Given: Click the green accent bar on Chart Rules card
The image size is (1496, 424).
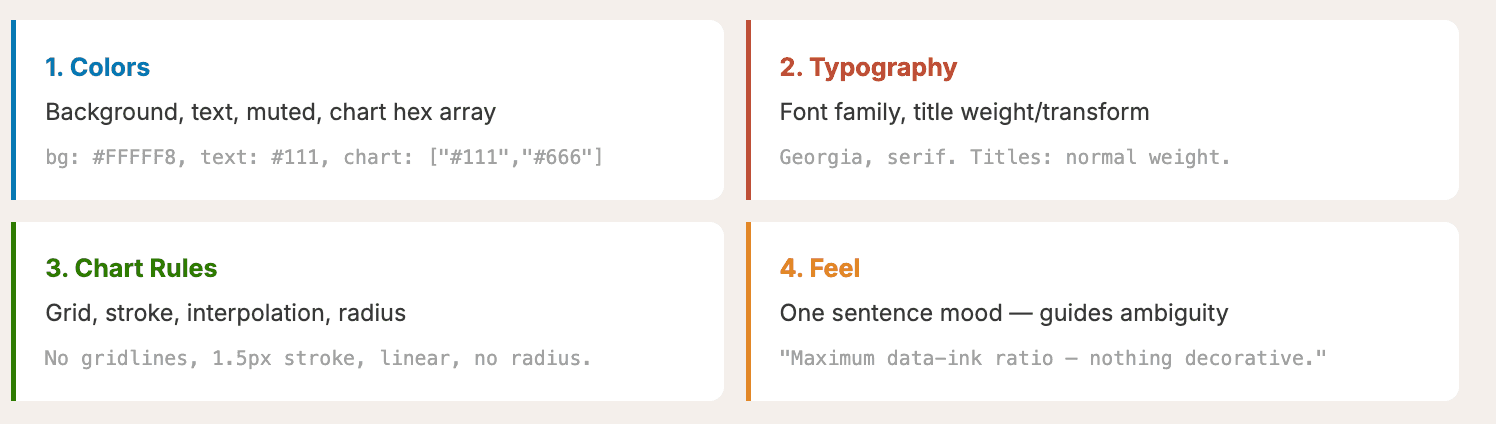Looking at the screenshot, I should point(13,311).
